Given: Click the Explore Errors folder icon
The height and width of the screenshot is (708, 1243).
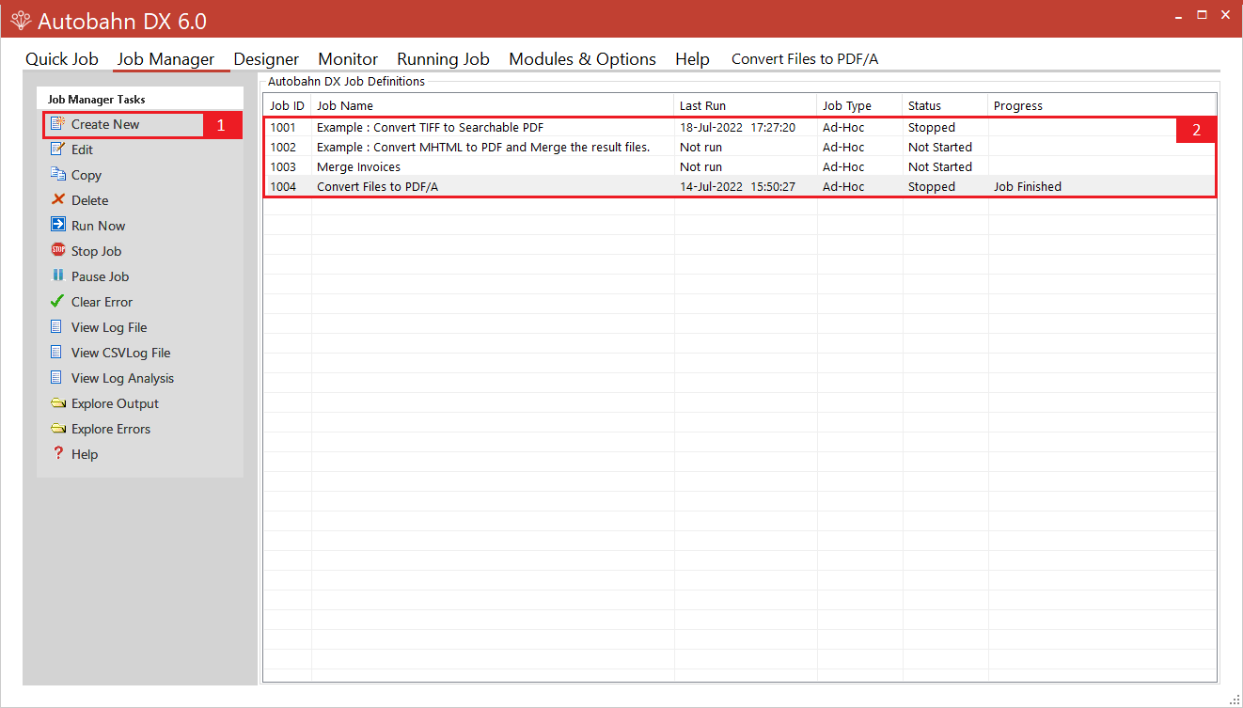Looking at the screenshot, I should [58, 429].
